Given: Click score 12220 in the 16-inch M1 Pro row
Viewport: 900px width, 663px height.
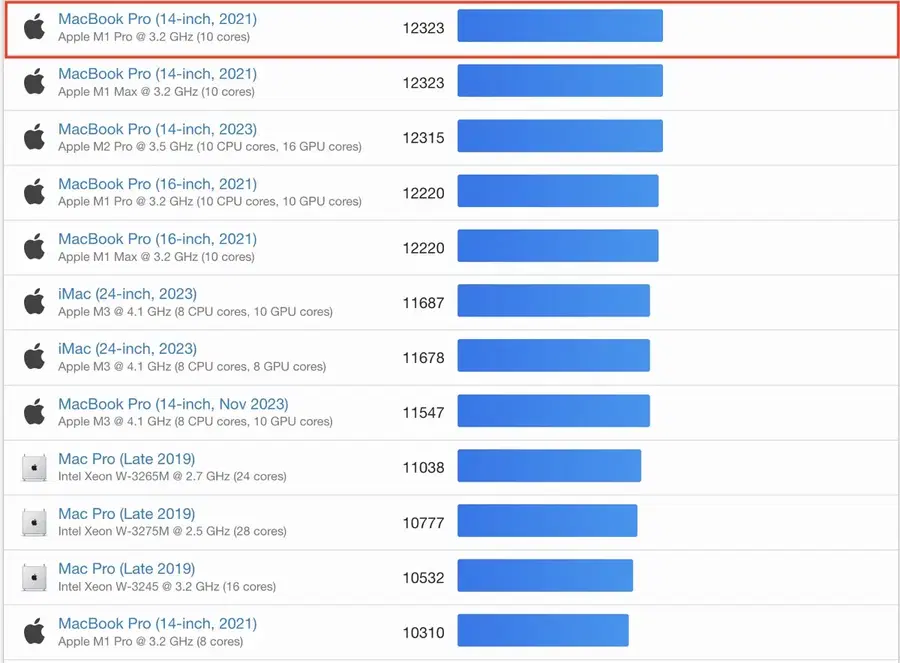Looking at the screenshot, I should 424,193.
